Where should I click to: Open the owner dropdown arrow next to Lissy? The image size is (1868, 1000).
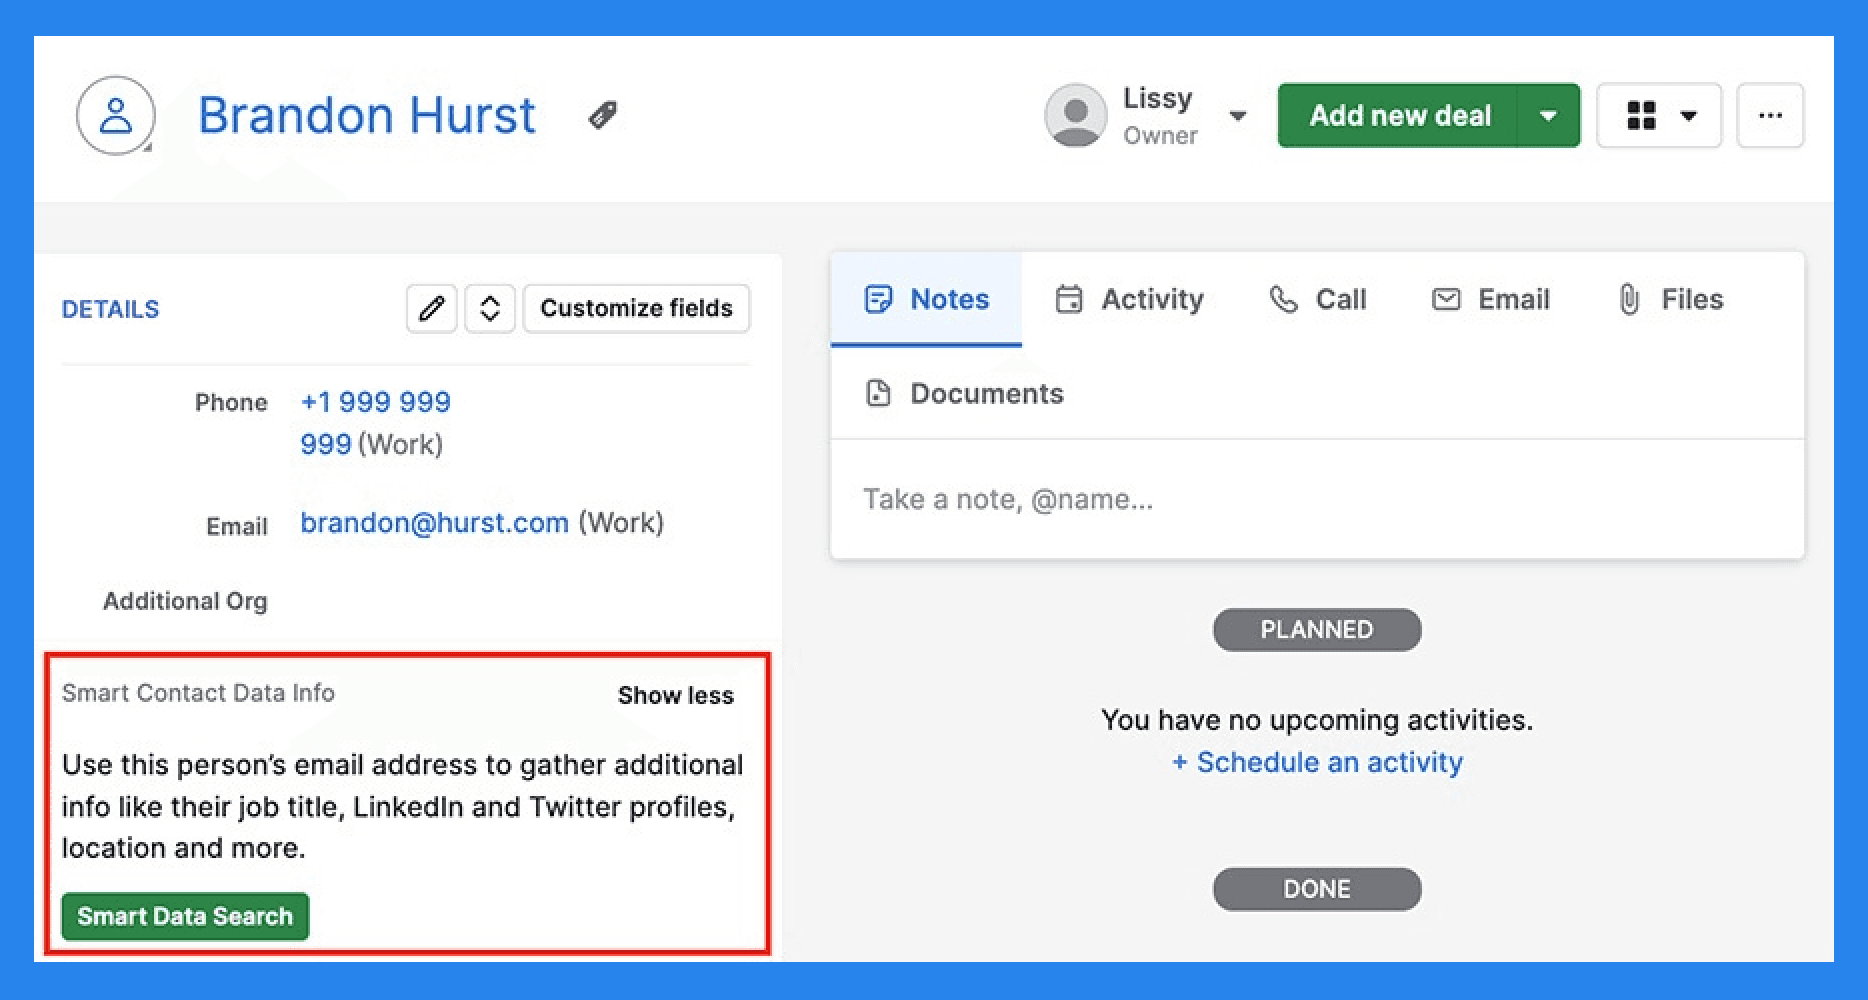pyautogui.click(x=1237, y=115)
